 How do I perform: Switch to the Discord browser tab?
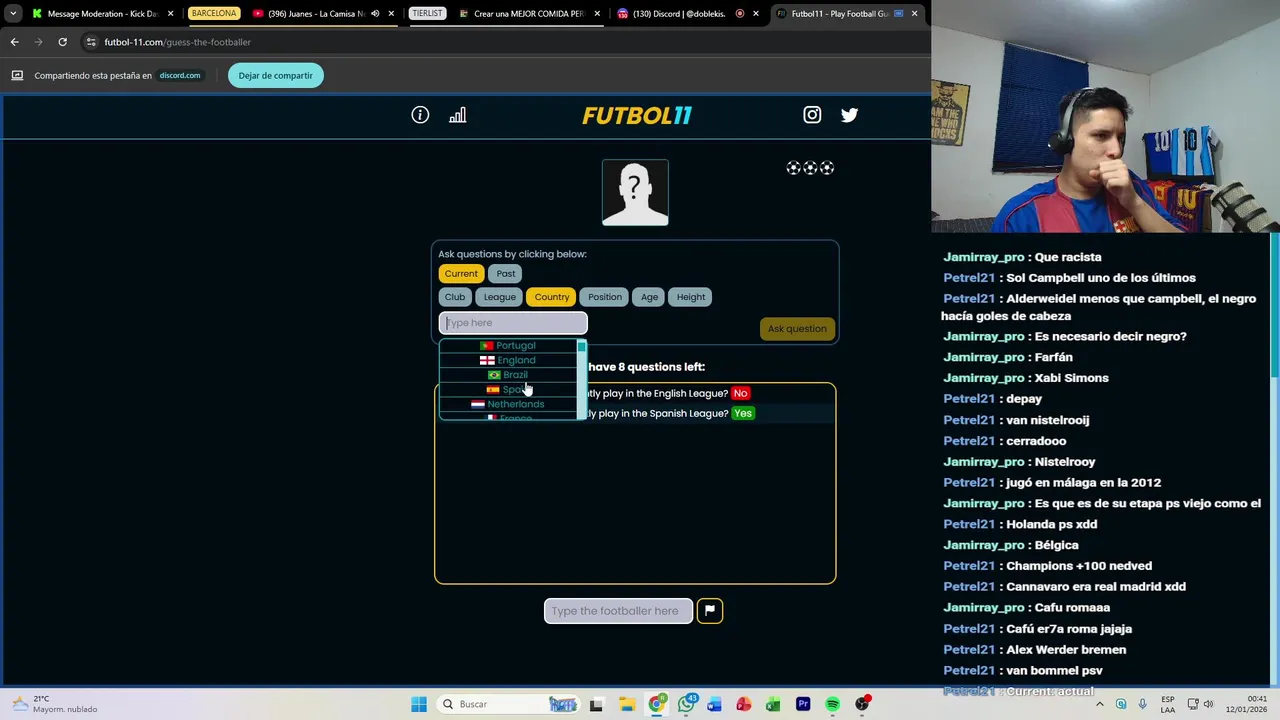(x=686, y=14)
